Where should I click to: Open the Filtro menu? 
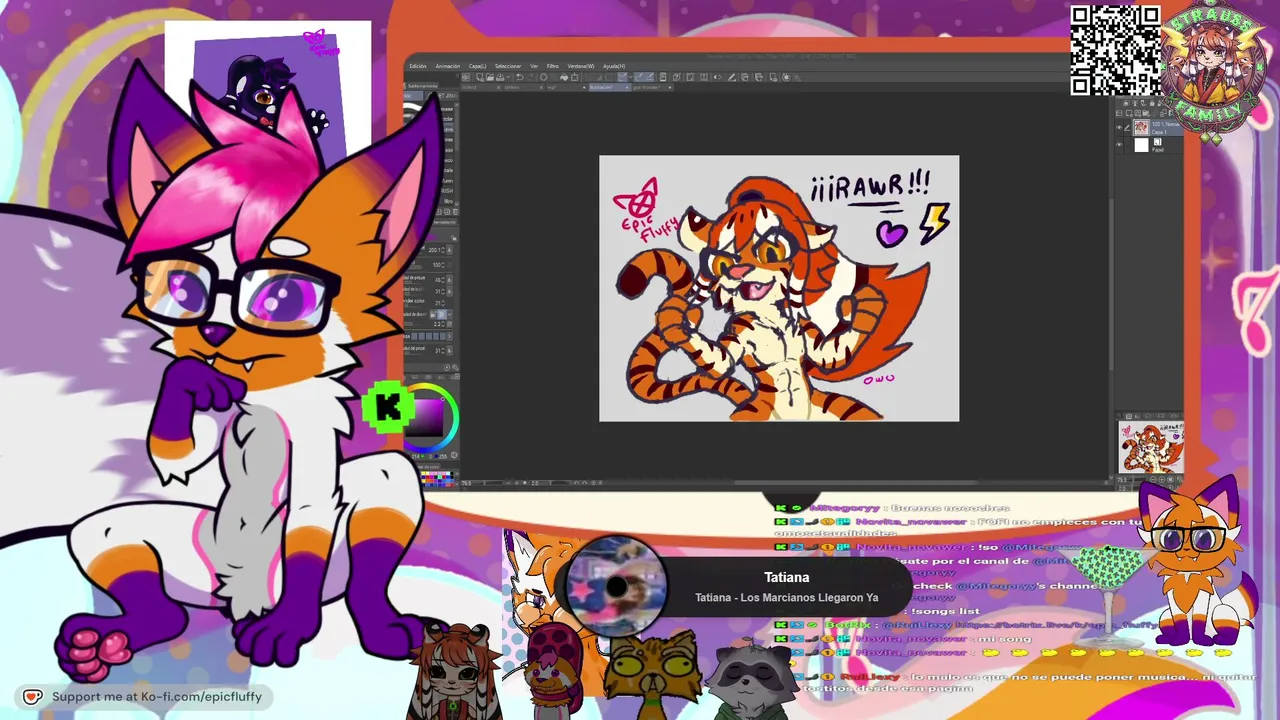click(x=552, y=66)
